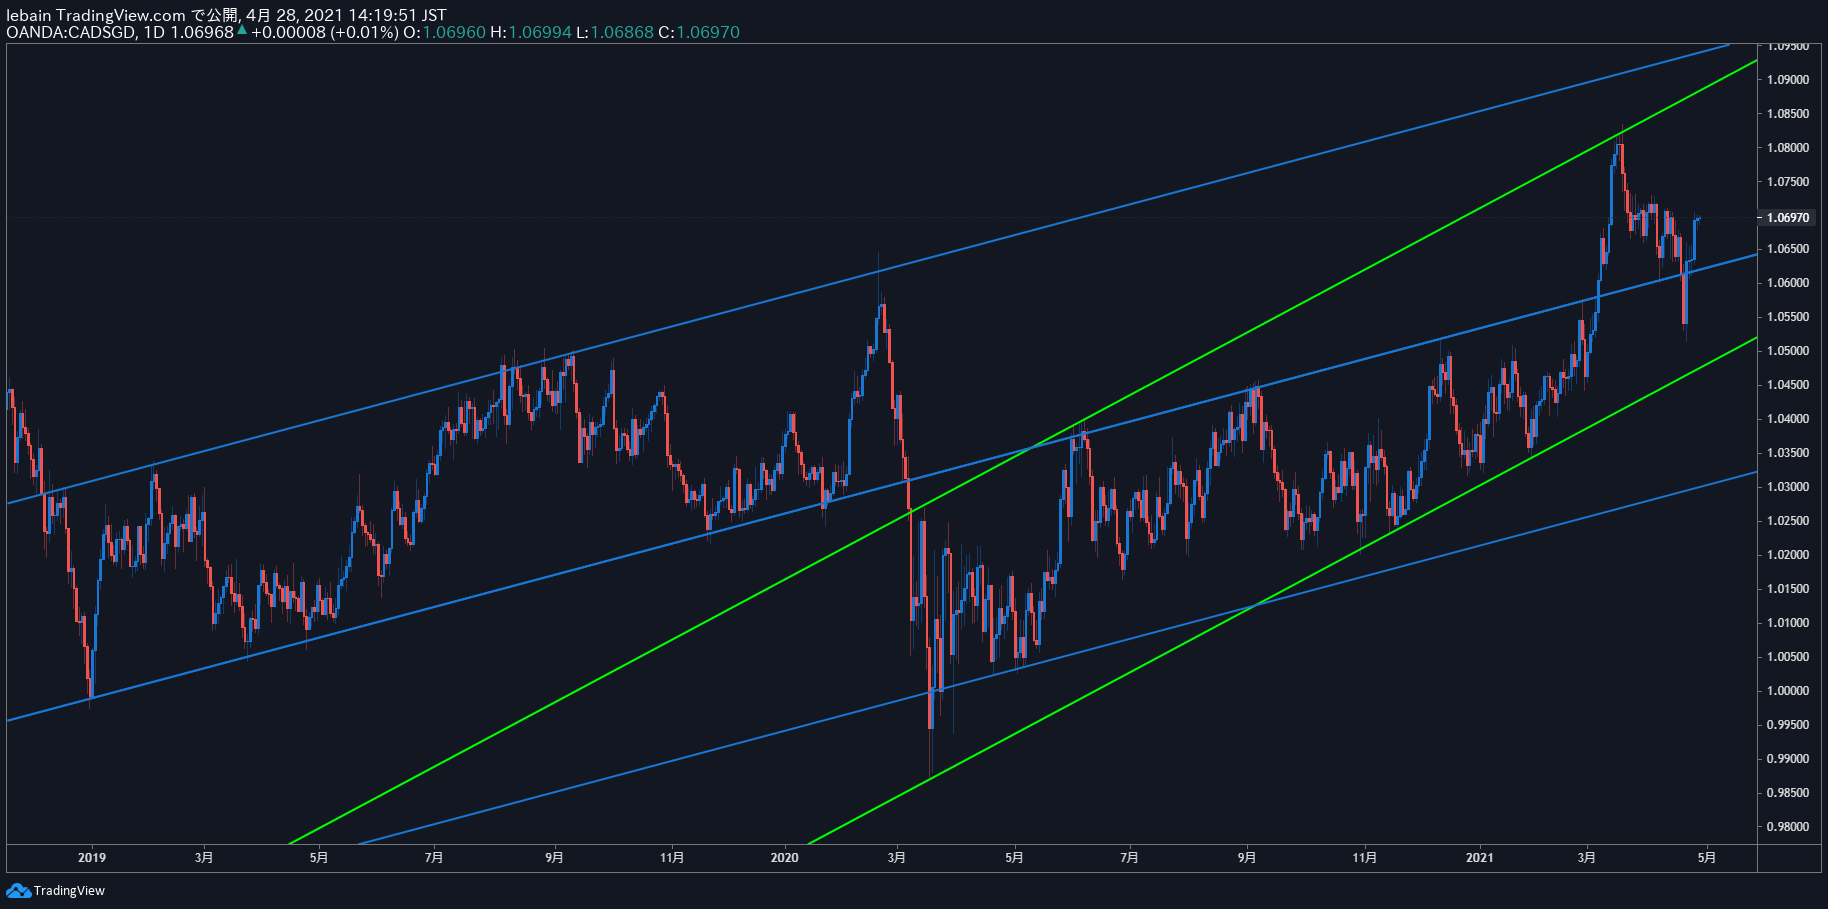Click the latest candle at current price
The height and width of the screenshot is (909, 1828).
[x=1698, y=218]
